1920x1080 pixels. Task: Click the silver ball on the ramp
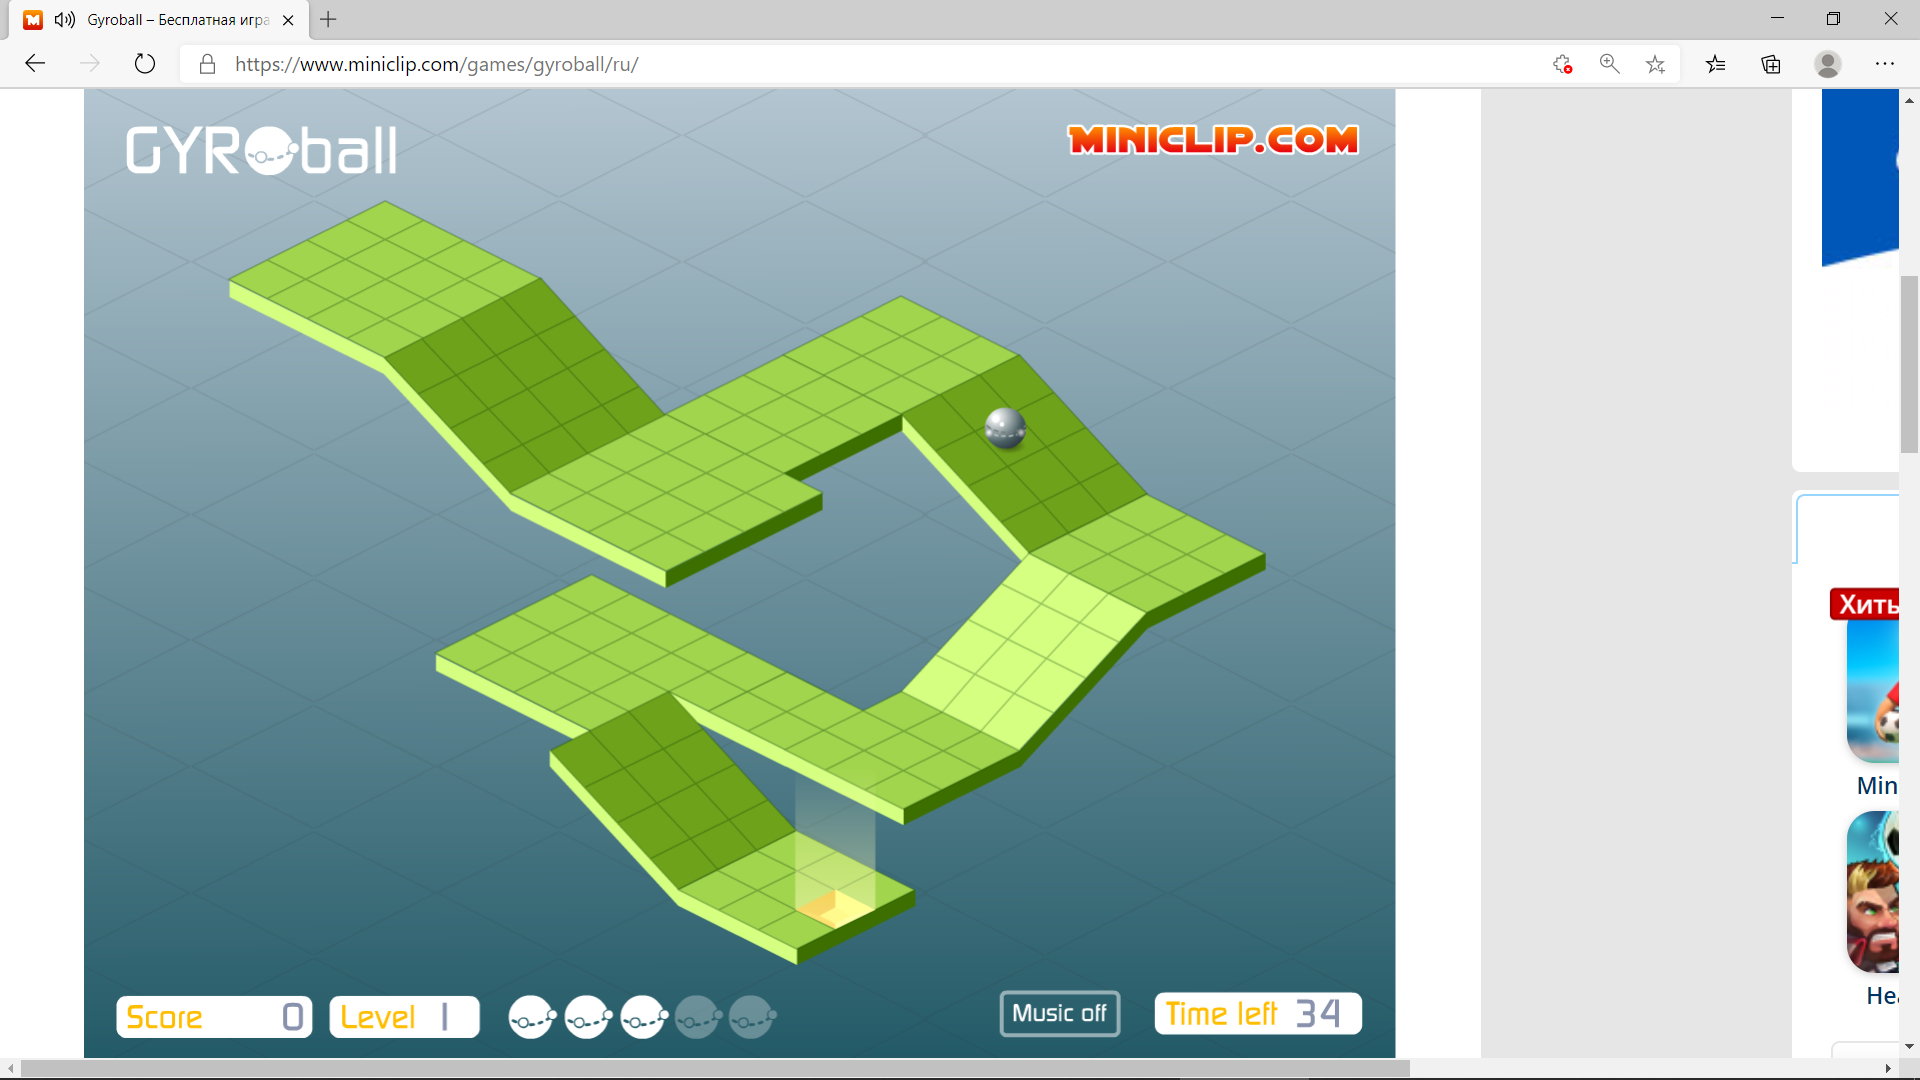click(1005, 428)
